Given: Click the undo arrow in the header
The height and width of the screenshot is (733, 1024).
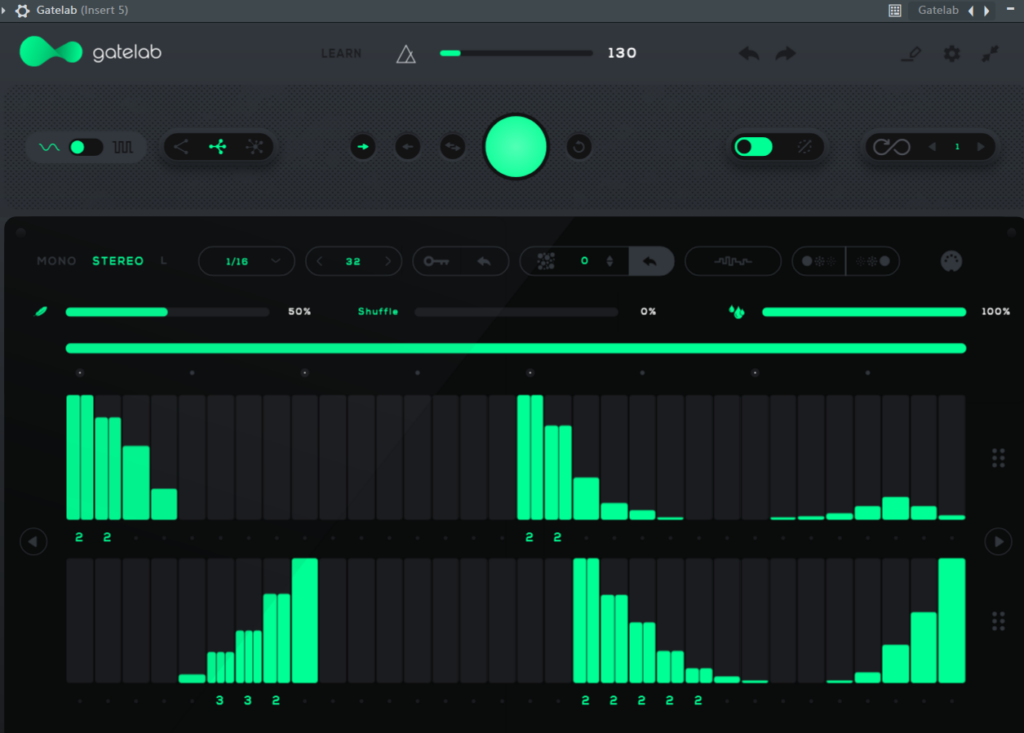Looking at the screenshot, I should [x=749, y=54].
